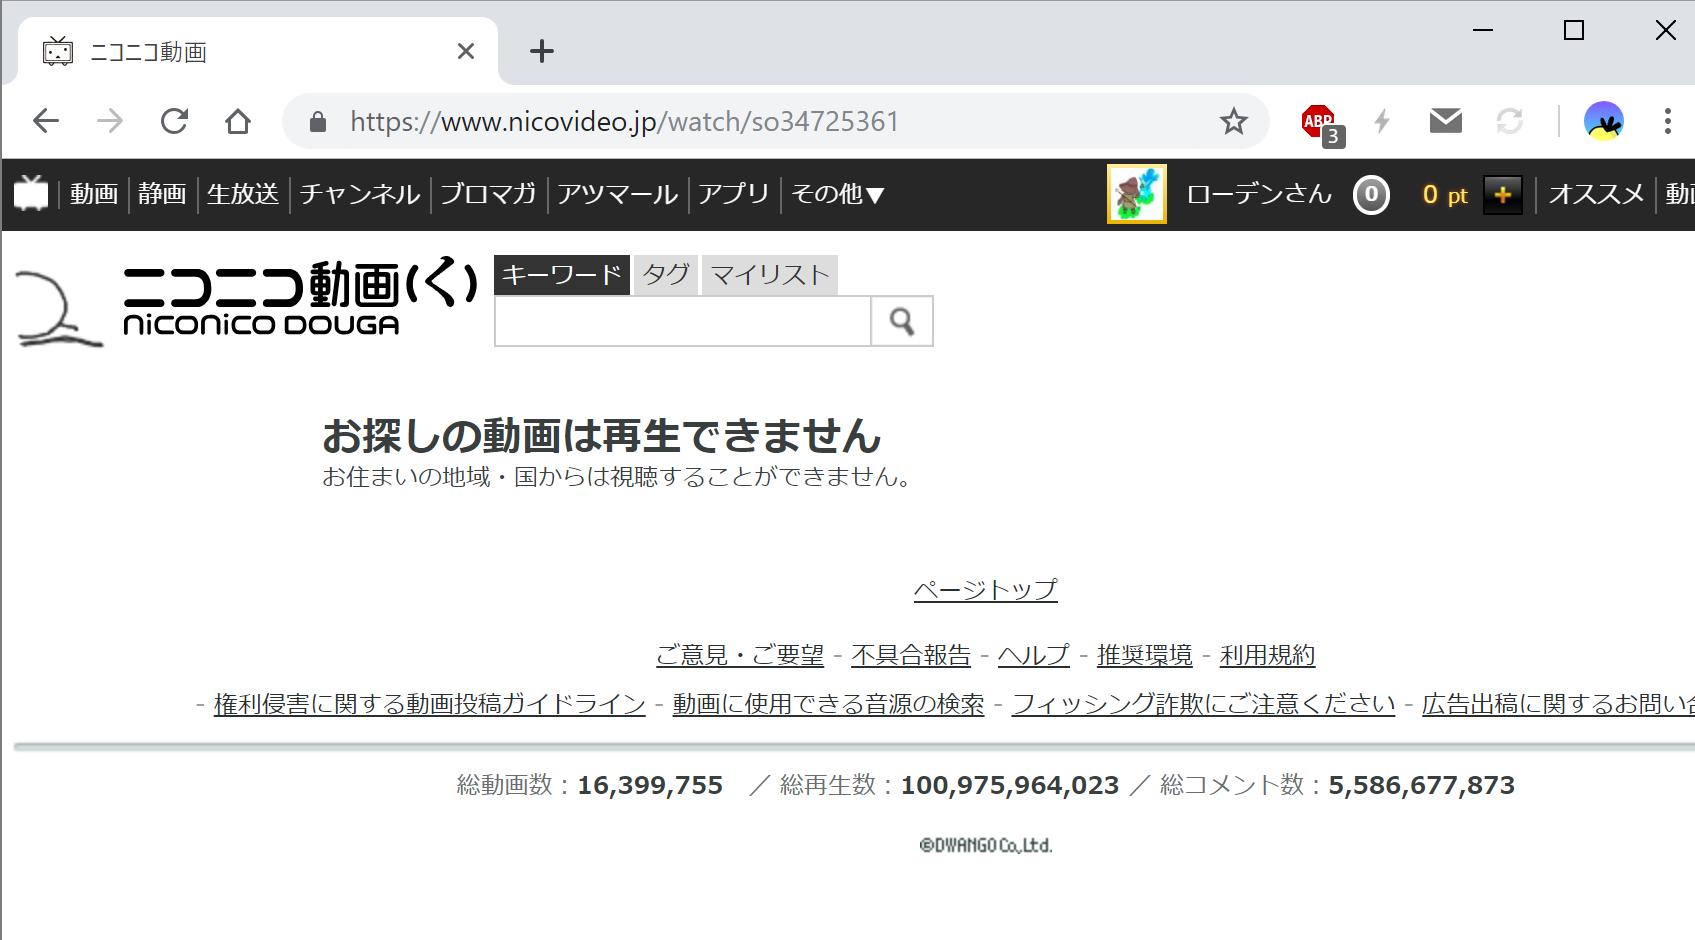Click the notification count badge
The image size is (1695, 940).
(x=1371, y=195)
